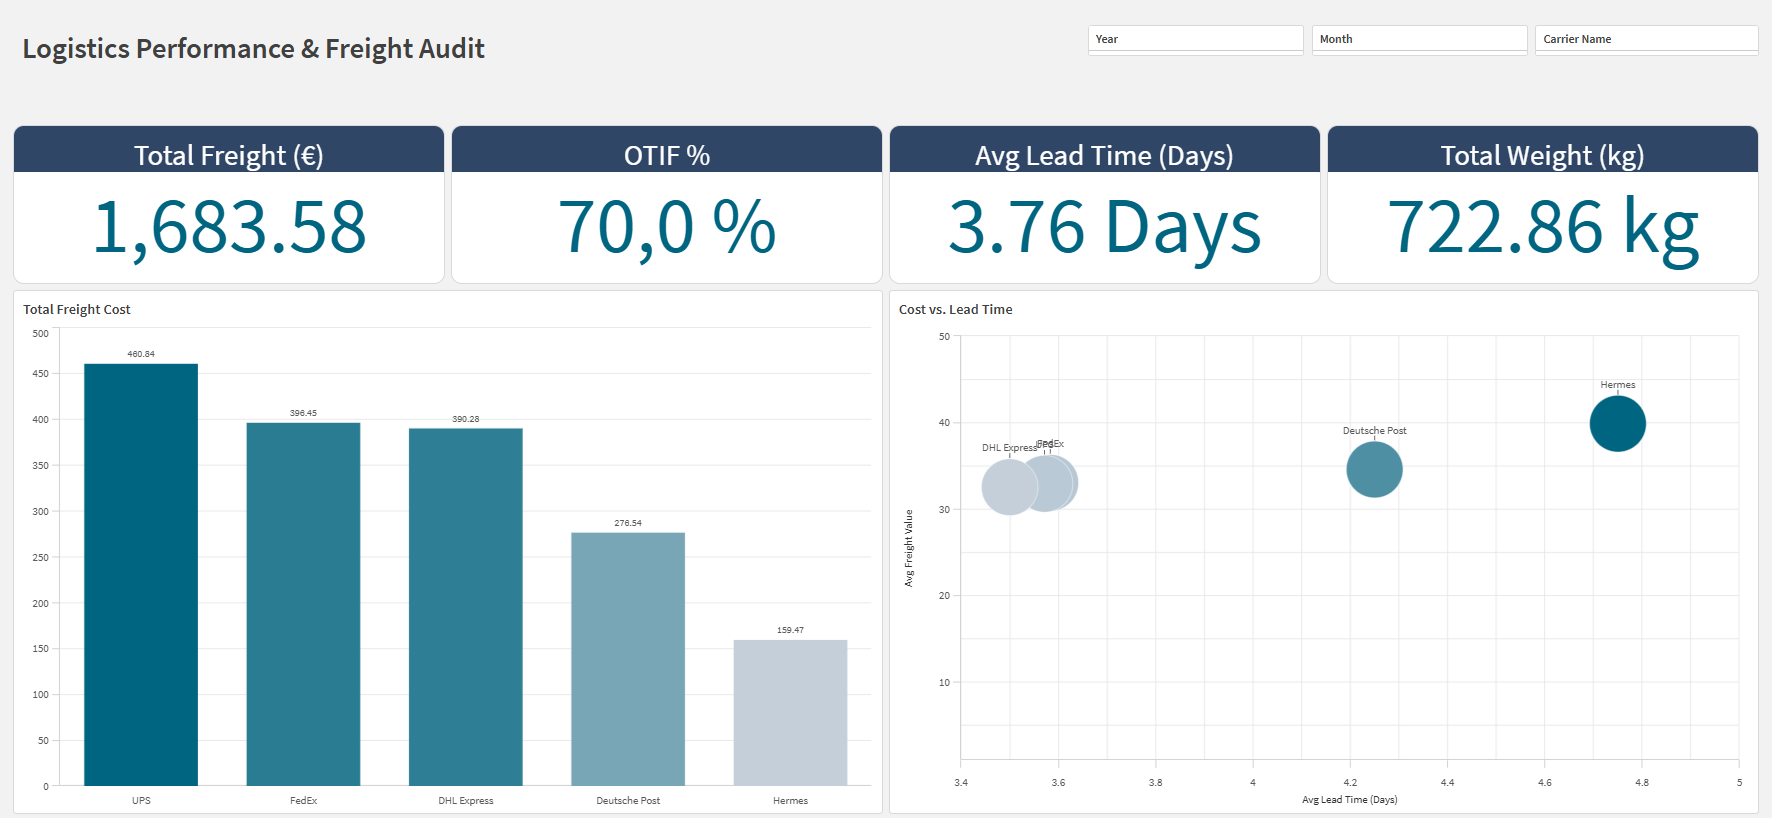The height and width of the screenshot is (818, 1772).
Task: Select the DHL Express bar in the chart
Action: coord(466,607)
